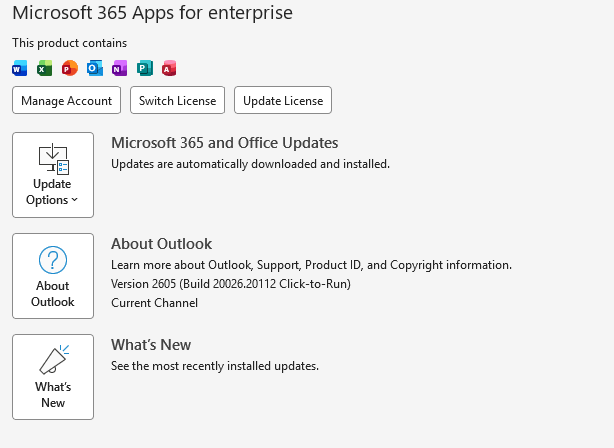Expand the Update Options dropdown
Screen dimensions: 614x448
point(53,175)
